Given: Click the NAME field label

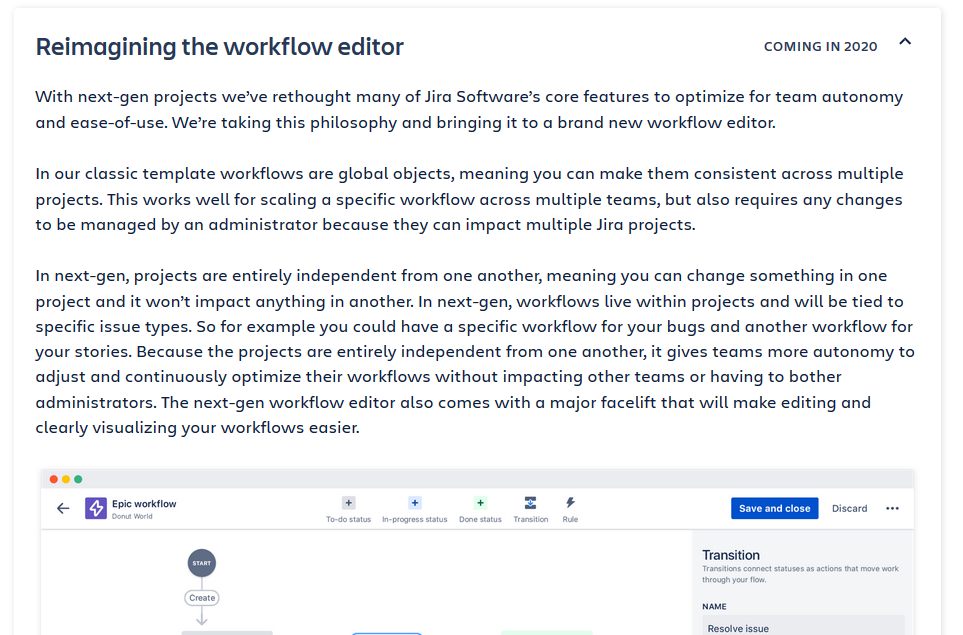Looking at the screenshot, I should (x=714, y=606).
